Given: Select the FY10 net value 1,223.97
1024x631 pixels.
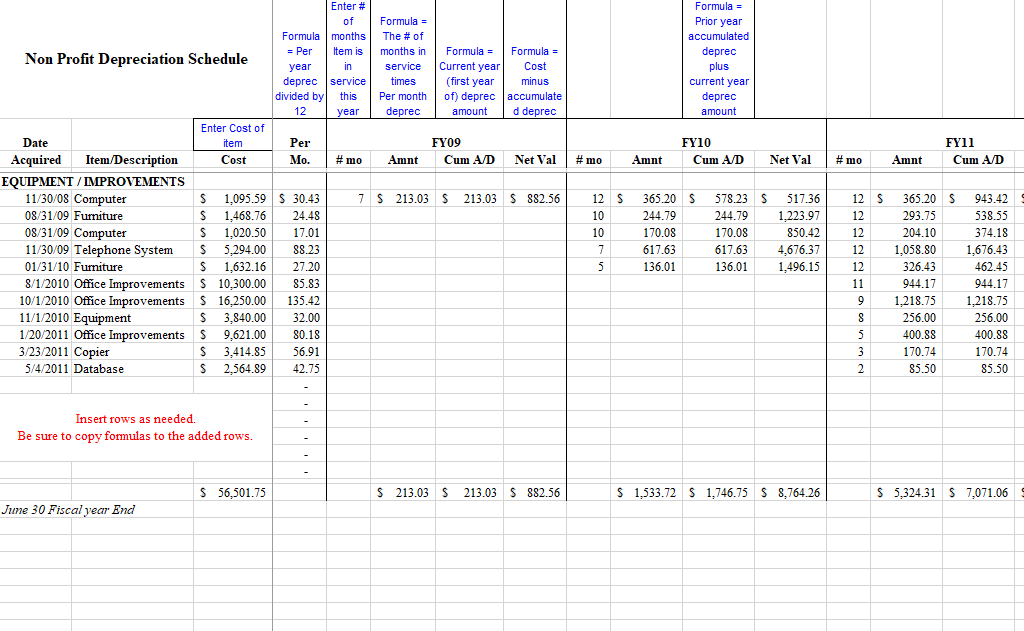Looking at the screenshot, I should point(799,216).
